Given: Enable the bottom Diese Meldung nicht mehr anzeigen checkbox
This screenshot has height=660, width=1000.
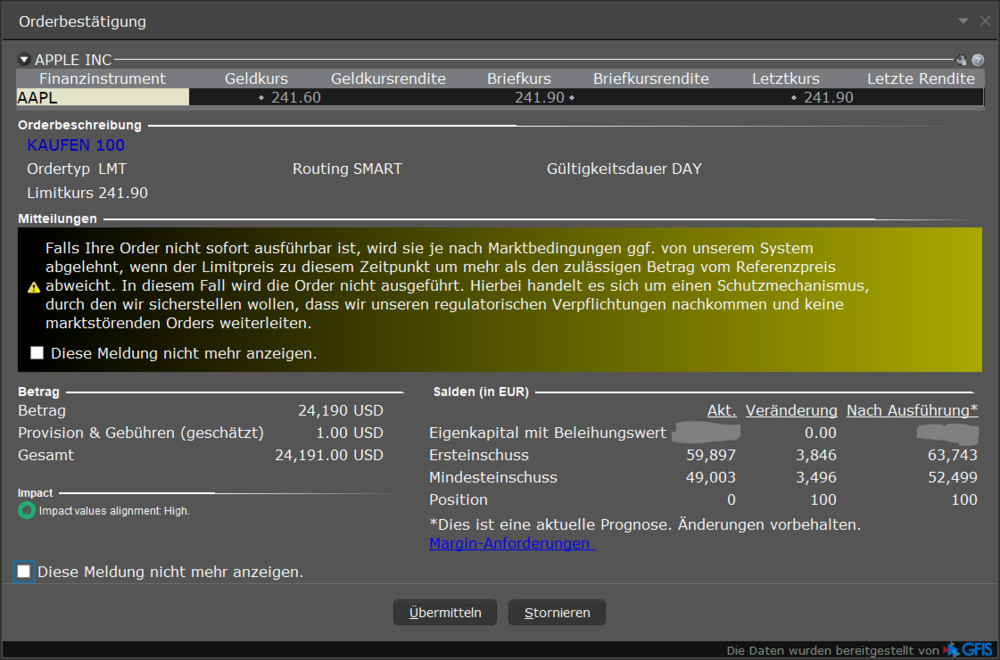Looking at the screenshot, I should click(x=23, y=571).
